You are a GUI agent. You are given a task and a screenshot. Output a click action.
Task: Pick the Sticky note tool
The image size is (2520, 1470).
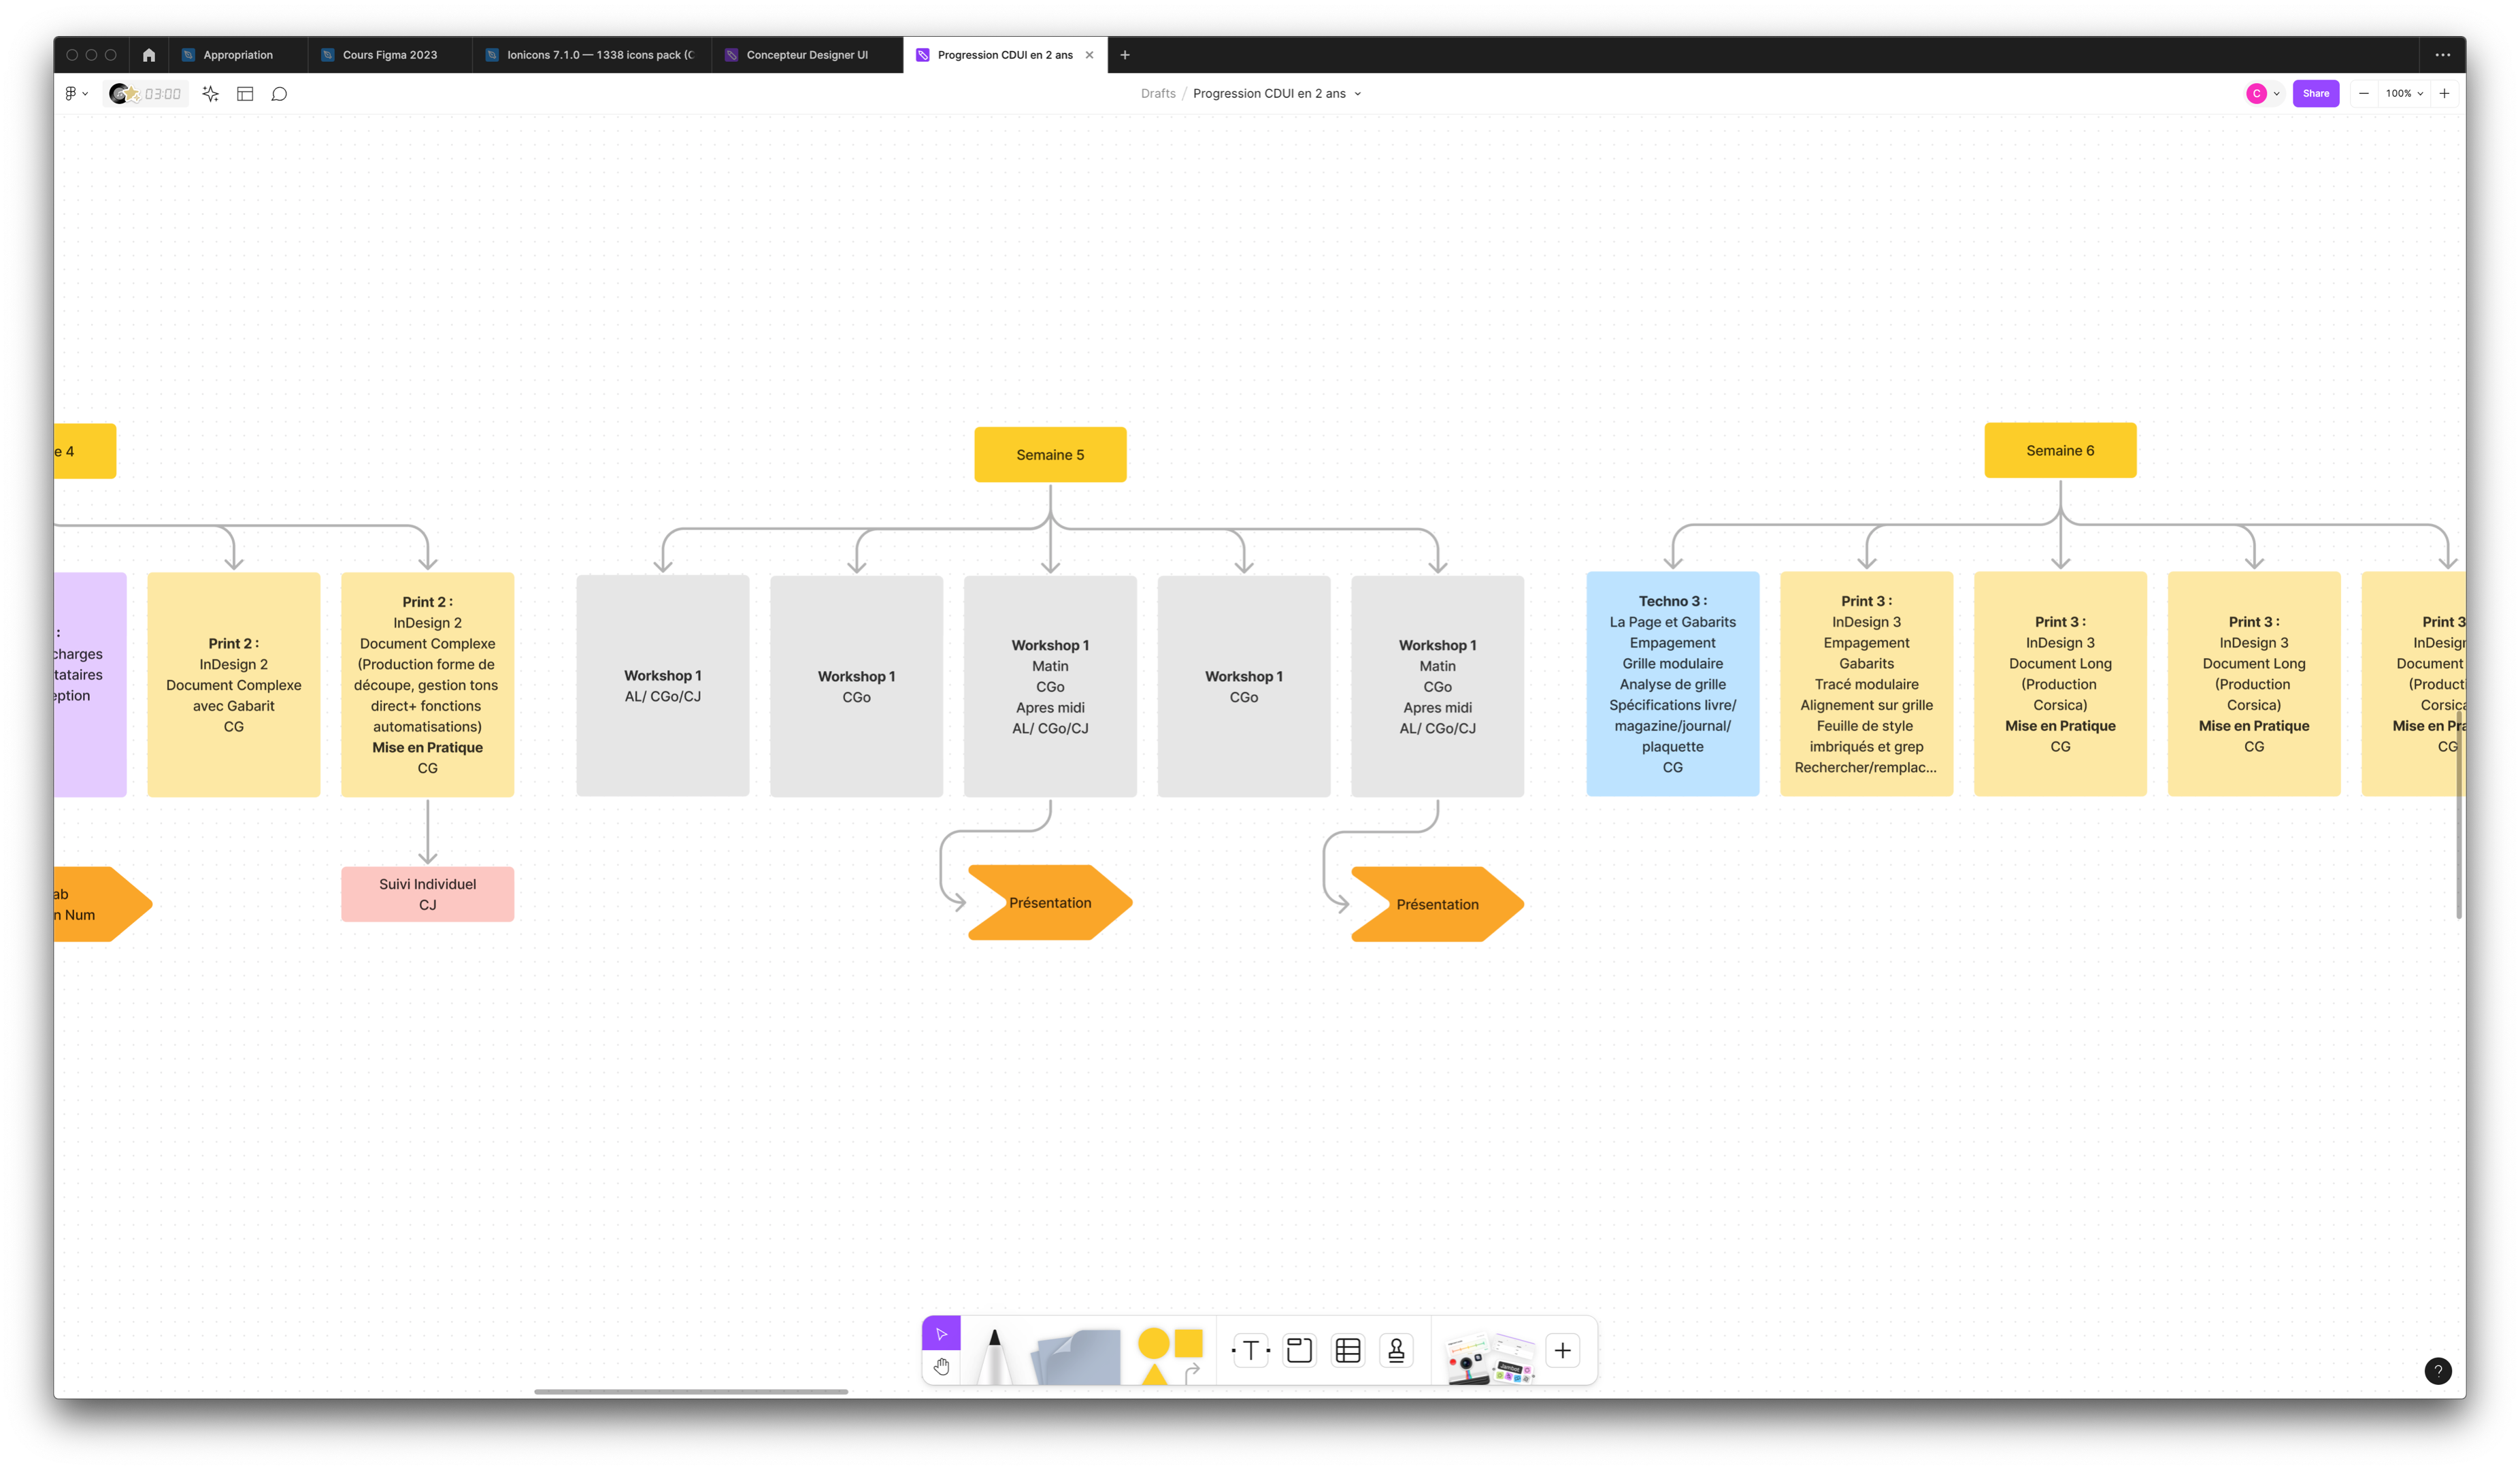[1078, 1357]
